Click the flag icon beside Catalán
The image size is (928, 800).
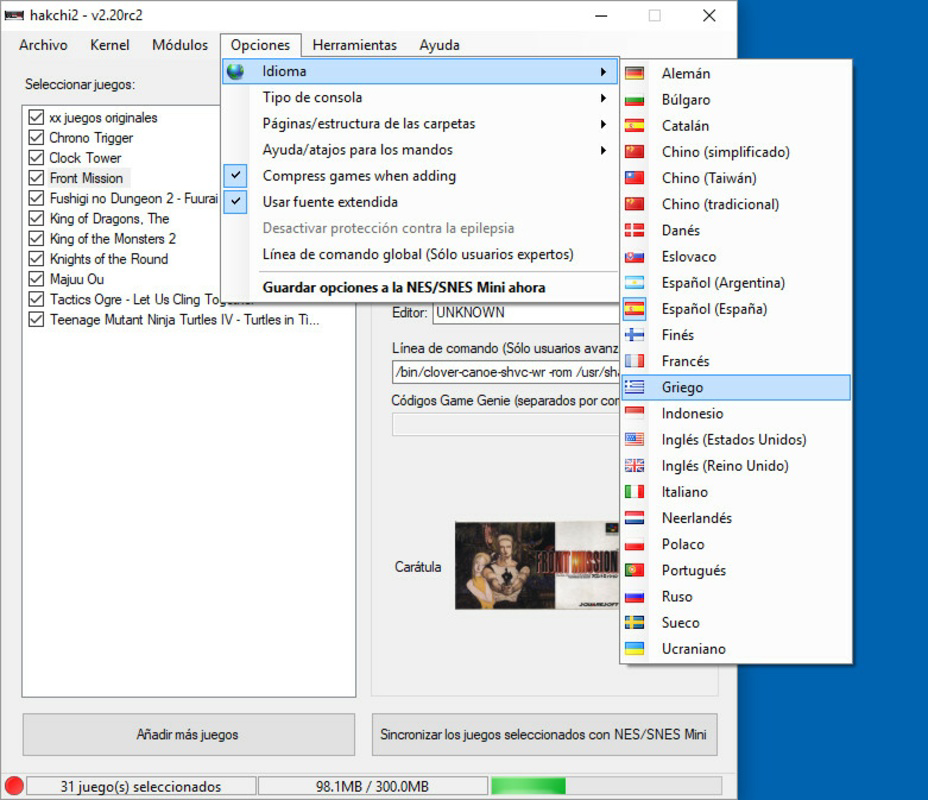pyautogui.click(x=634, y=125)
